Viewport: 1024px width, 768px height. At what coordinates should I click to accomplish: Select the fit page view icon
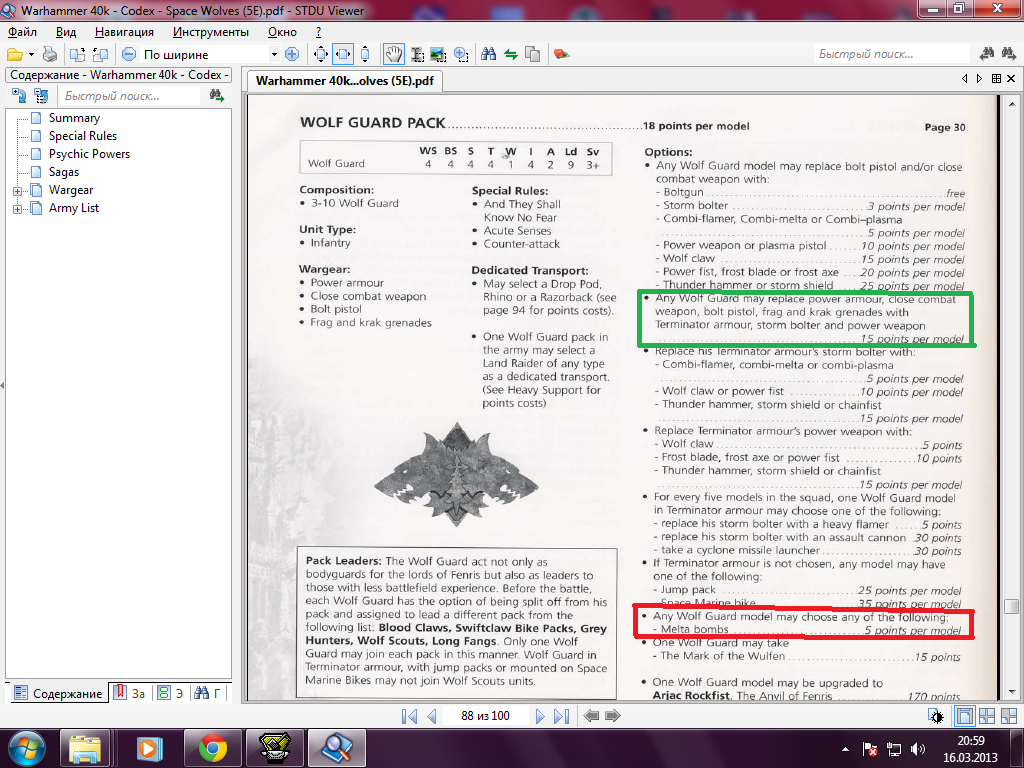point(321,54)
